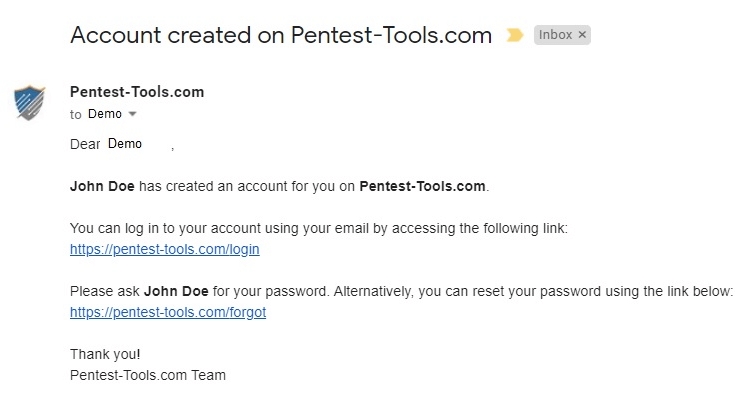Open the pentest-tools.com/forgot reset link

pos(168,312)
